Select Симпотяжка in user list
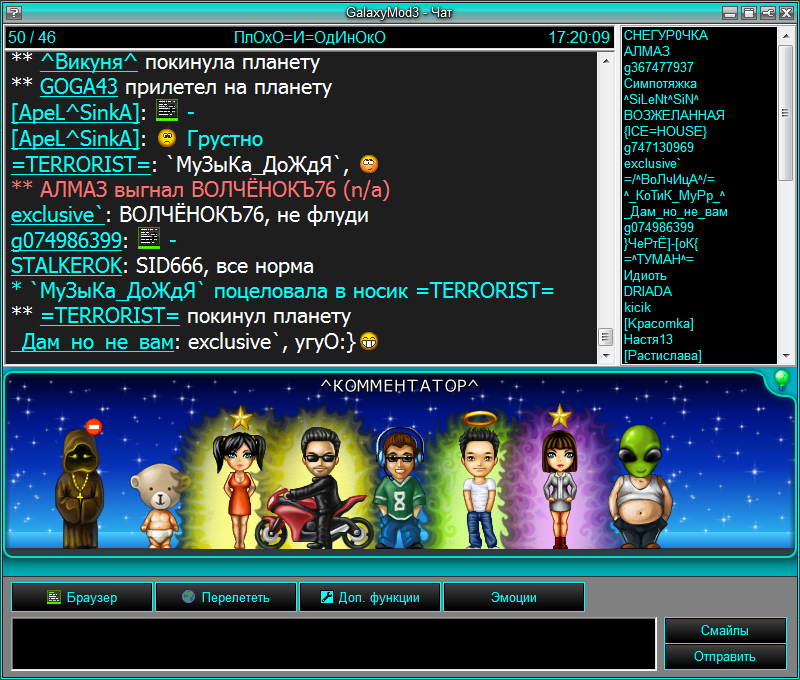Viewport: 800px width, 680px height. point(660,83)
